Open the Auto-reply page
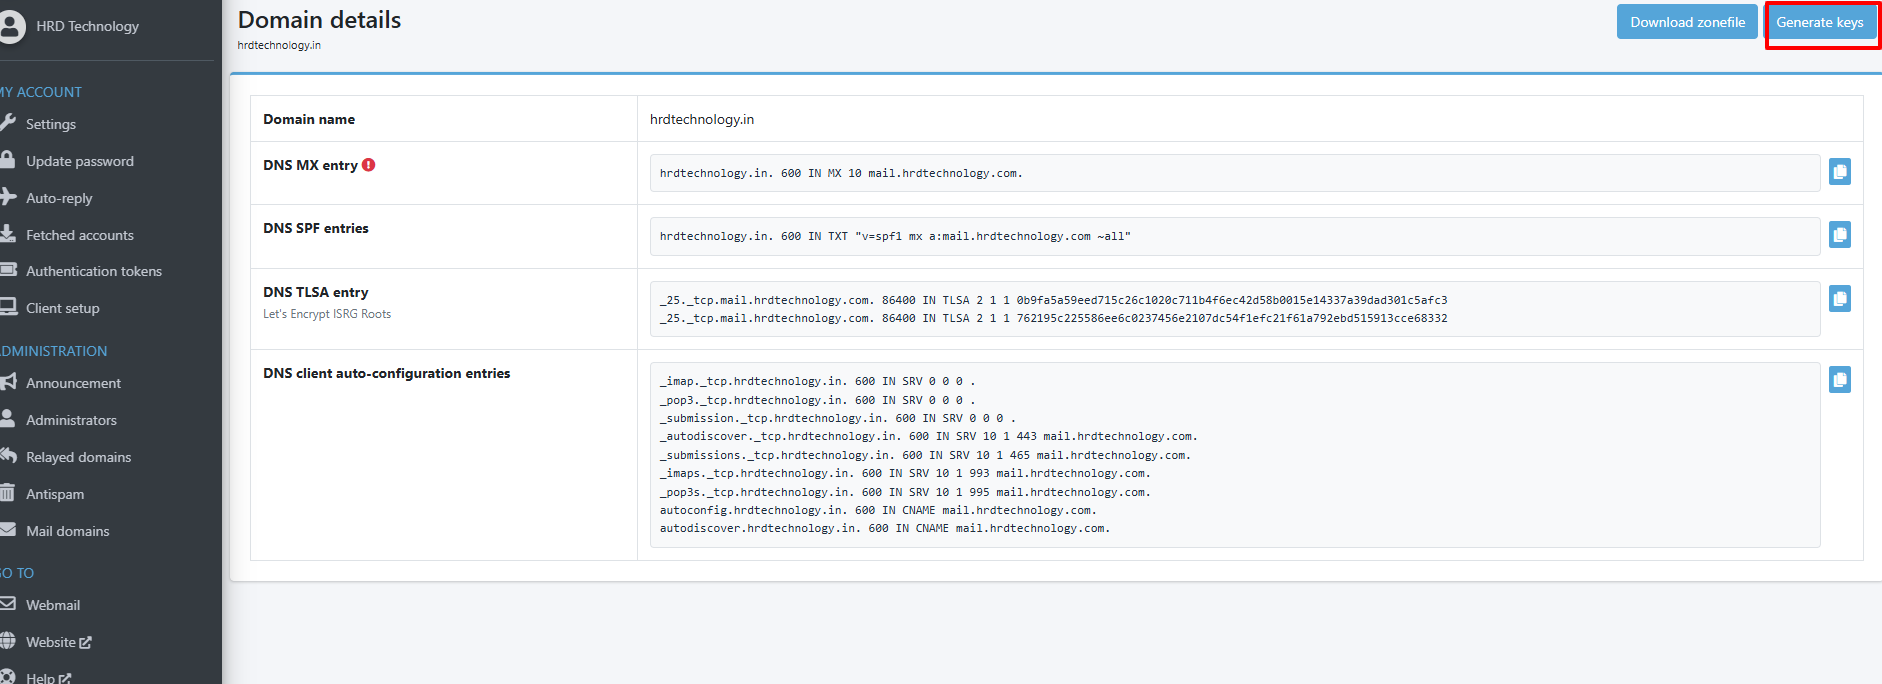Image resolution: width=1882 pixels, height=684 pixels. coord(59,198)
